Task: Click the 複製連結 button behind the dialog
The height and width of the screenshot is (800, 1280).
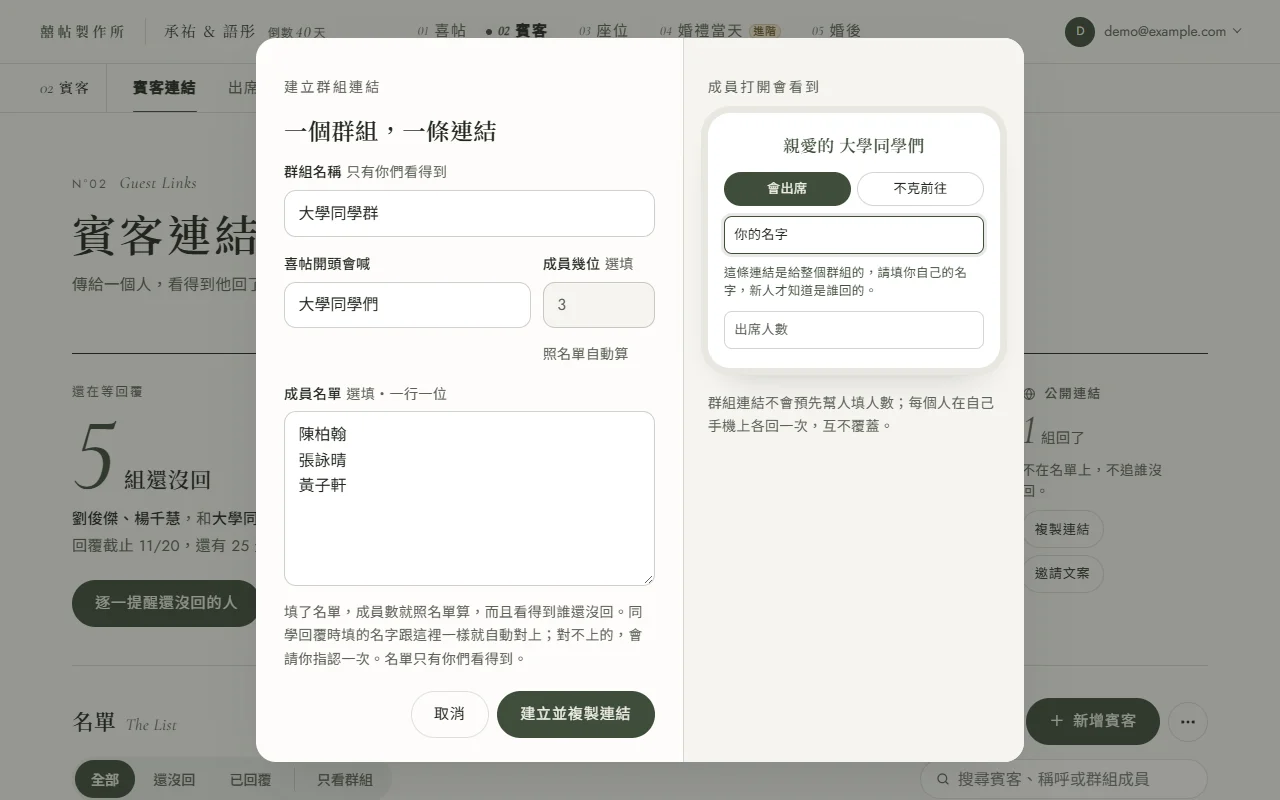Action: pyautogui.click(x=1062, y=529)
